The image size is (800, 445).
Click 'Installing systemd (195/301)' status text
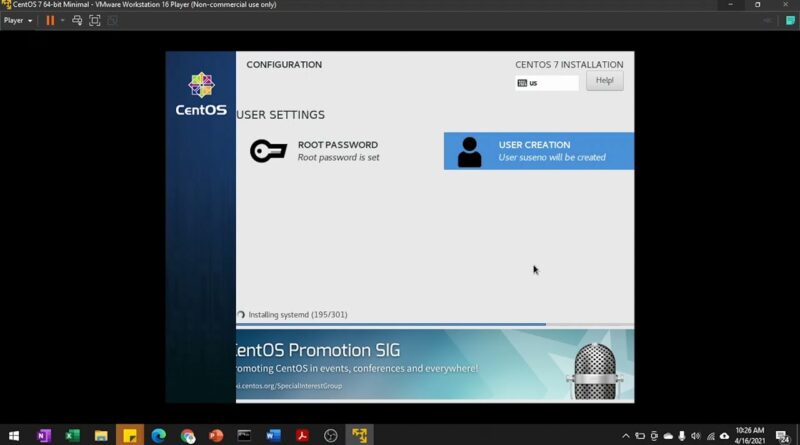click(x=297, y=315)
